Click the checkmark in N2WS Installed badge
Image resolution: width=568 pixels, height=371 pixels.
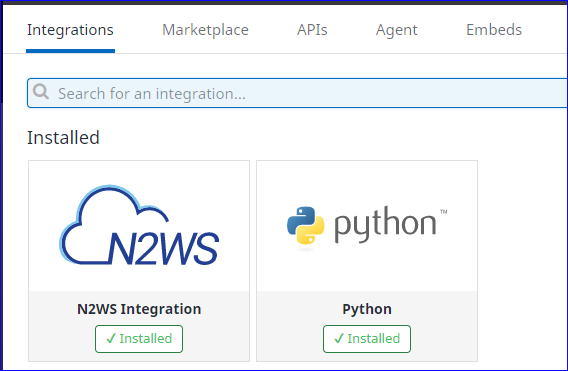tap(111, 339)
